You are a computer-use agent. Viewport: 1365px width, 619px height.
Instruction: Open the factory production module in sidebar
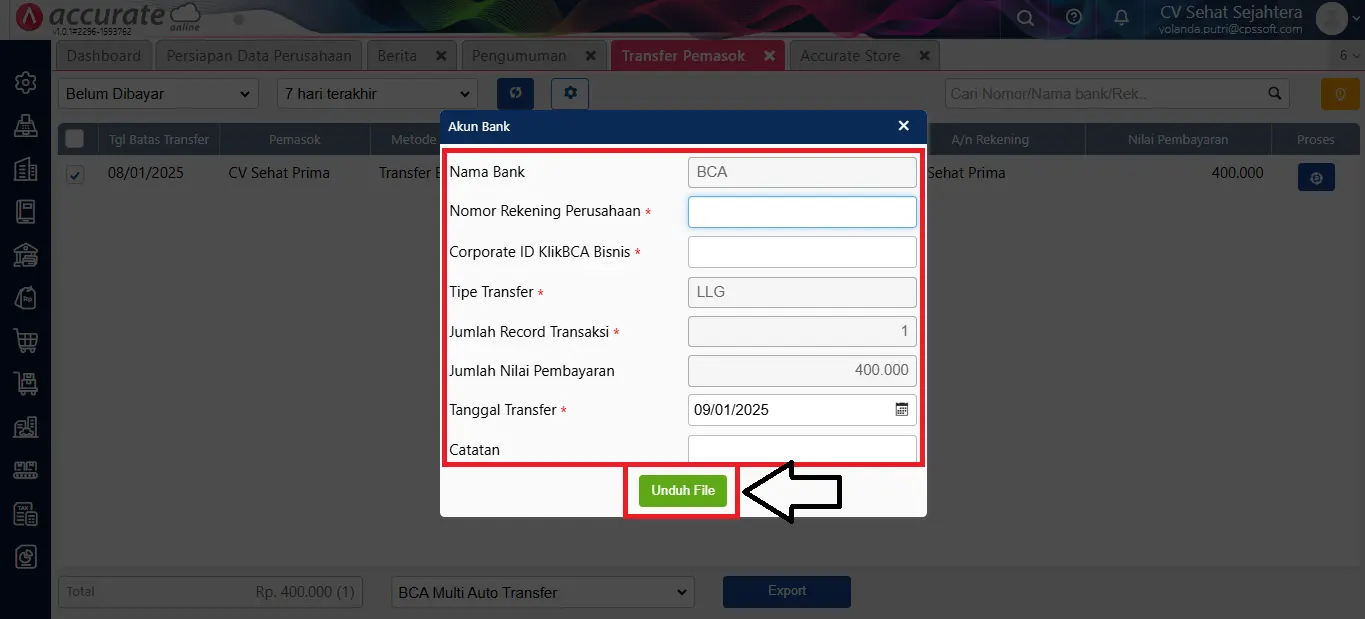point(25,470)
